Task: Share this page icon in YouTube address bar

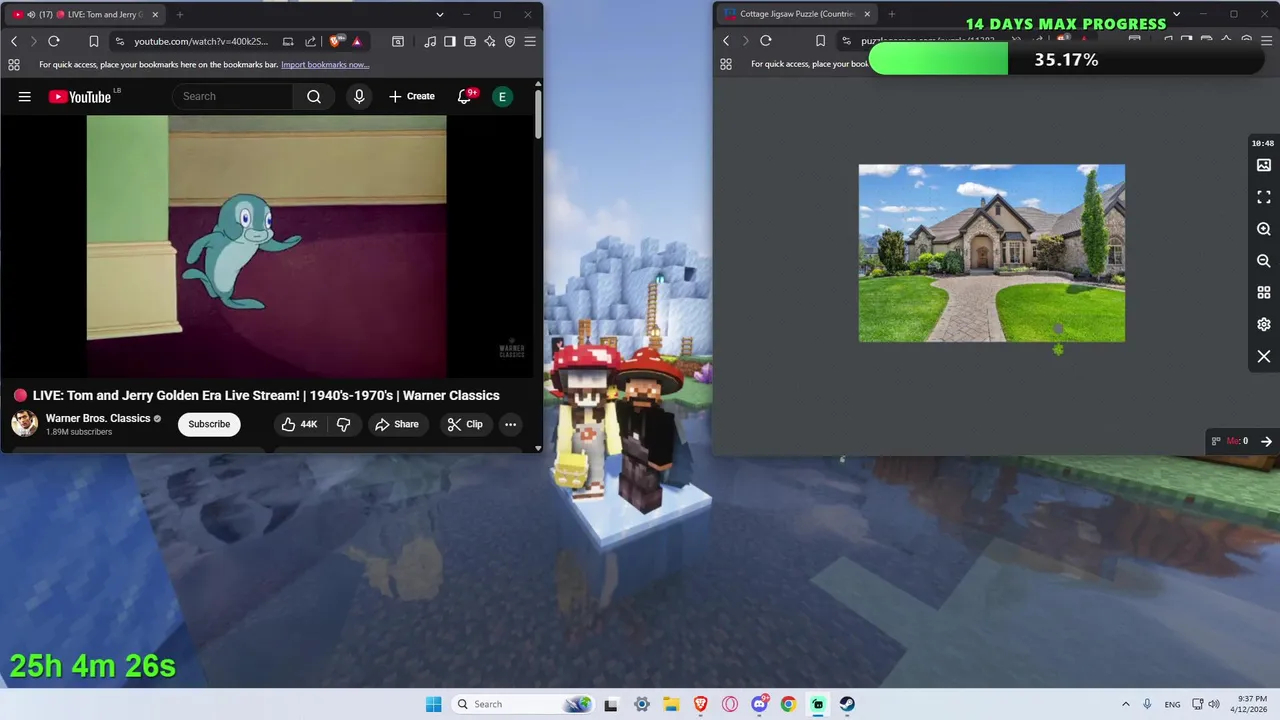Action: pyautogui.click(x=310, y=41)
